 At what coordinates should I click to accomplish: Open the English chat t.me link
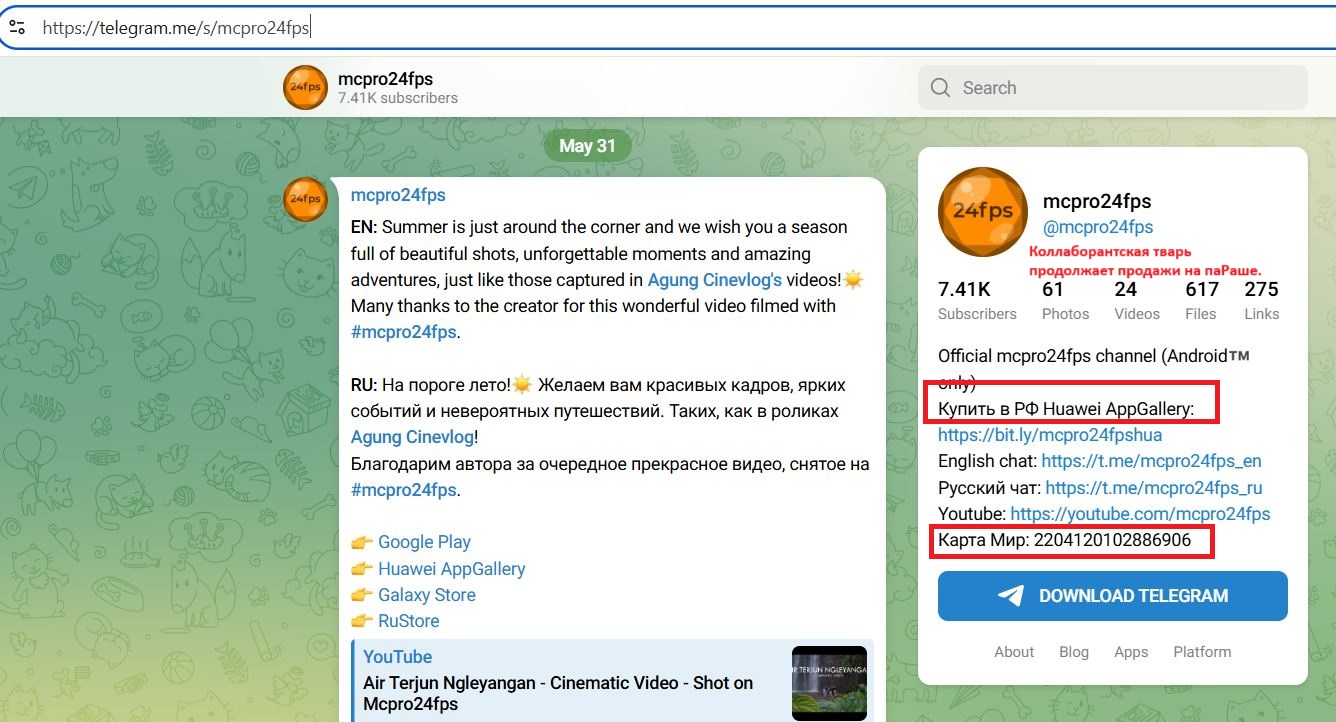click(1151, 461)
